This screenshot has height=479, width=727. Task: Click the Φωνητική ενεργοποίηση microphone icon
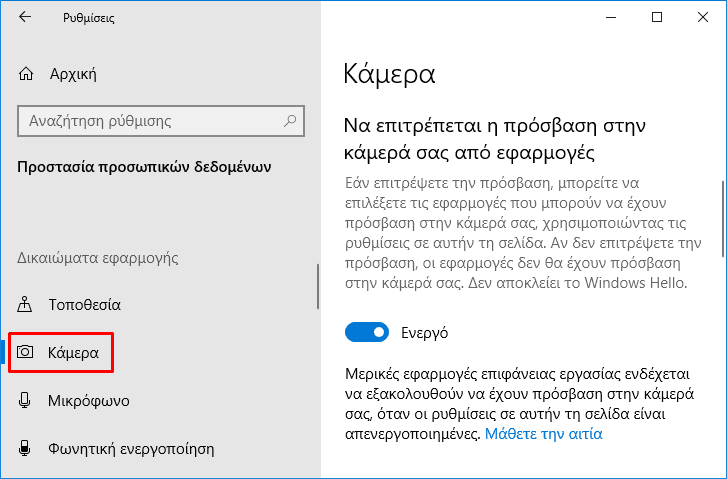click(x=25, y=448)
